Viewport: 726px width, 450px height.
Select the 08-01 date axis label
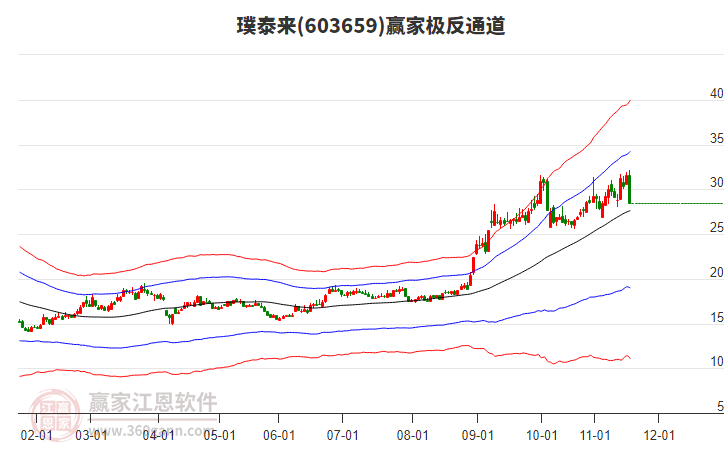click(413, 436)
